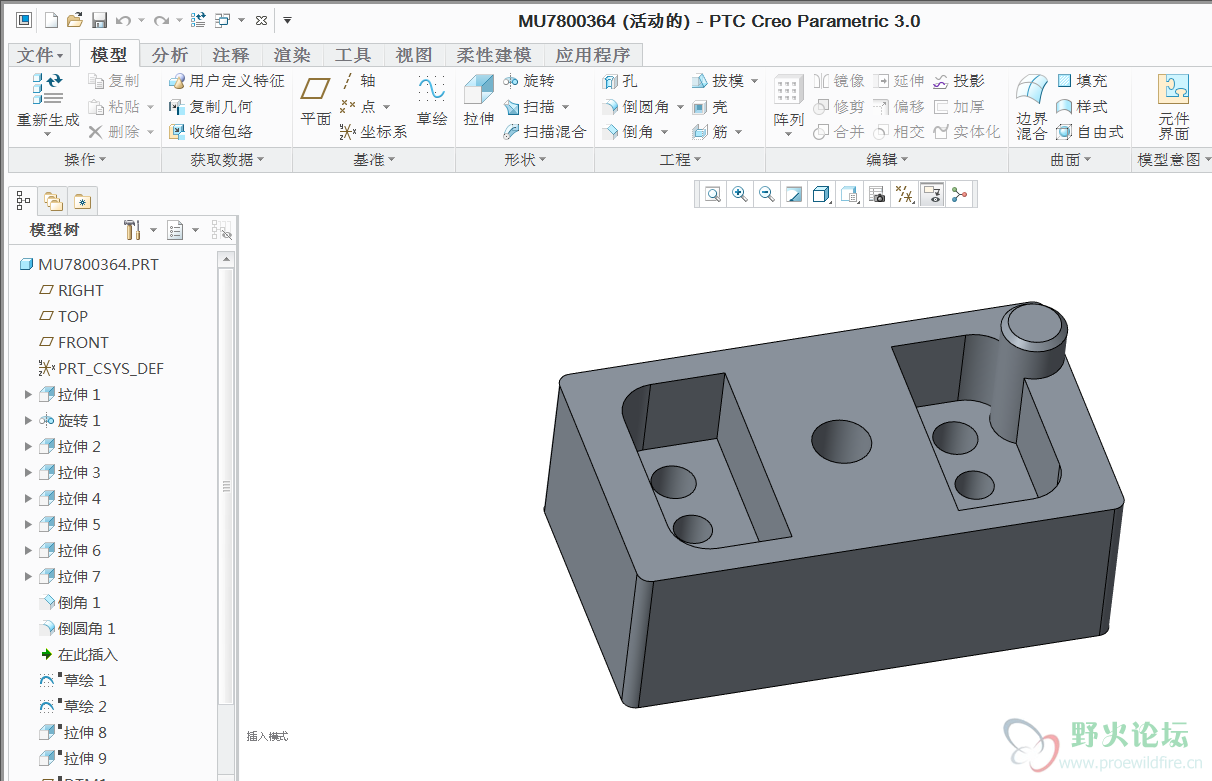Screen dimensions: 1212x781
Task: Select the 投影 project tool
Action: (x=958, y=81)
